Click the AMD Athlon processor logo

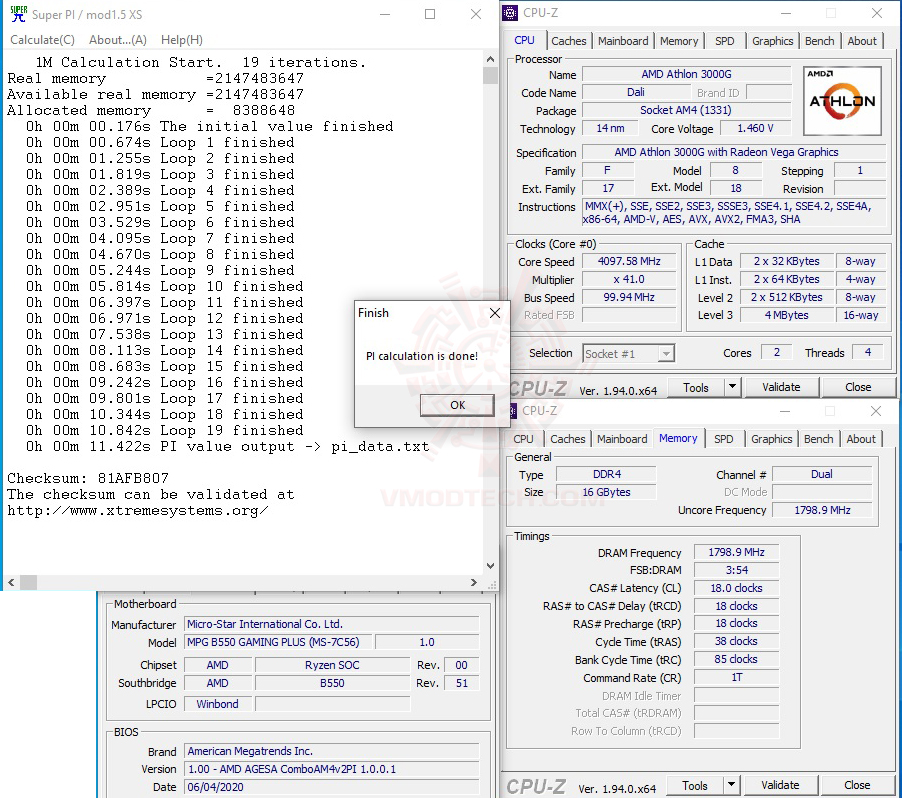click(x=842, y=101)
